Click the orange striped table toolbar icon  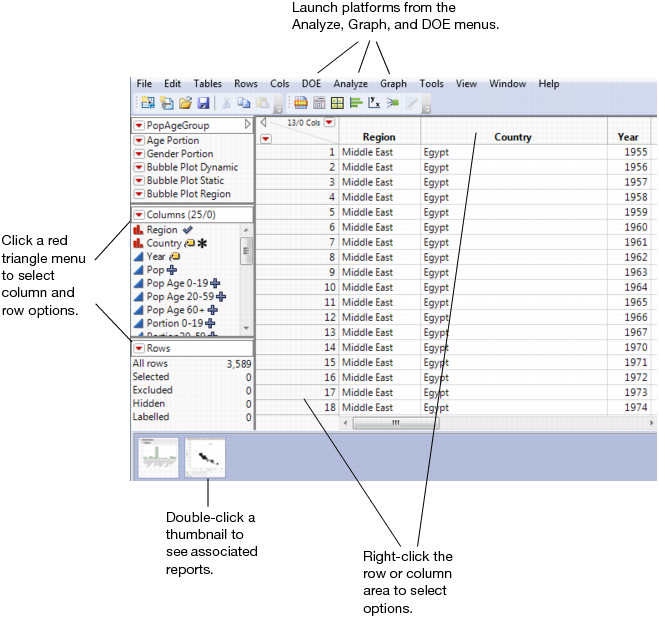pos(301,103)
